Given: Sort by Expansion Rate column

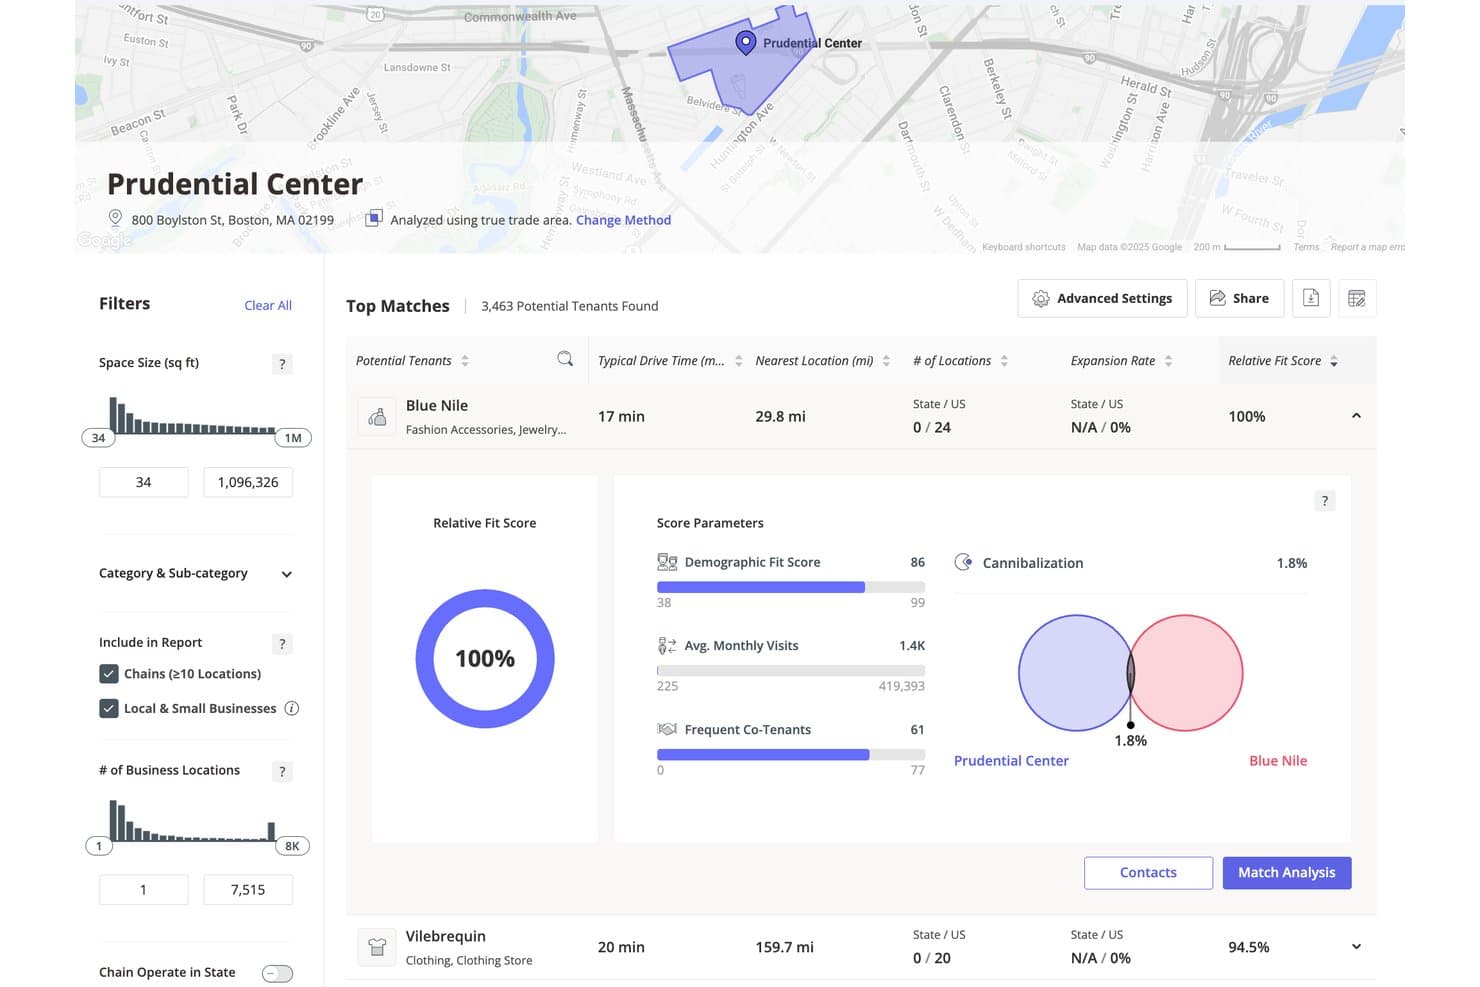Looking at the screenshot, I should (x=1168, y=361).
